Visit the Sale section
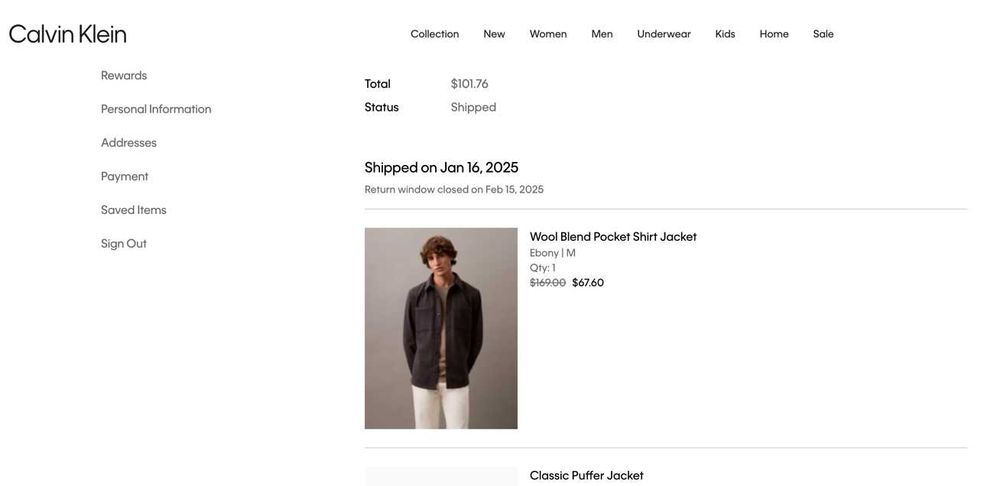The width and height of the screenshot is (1000, 486). (823, 34)
